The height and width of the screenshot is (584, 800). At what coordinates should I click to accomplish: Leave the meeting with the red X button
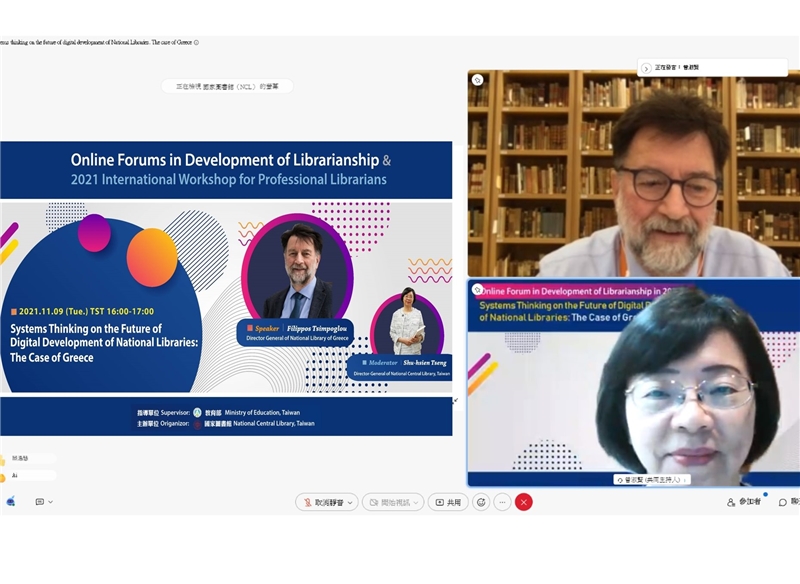(524, 502)
